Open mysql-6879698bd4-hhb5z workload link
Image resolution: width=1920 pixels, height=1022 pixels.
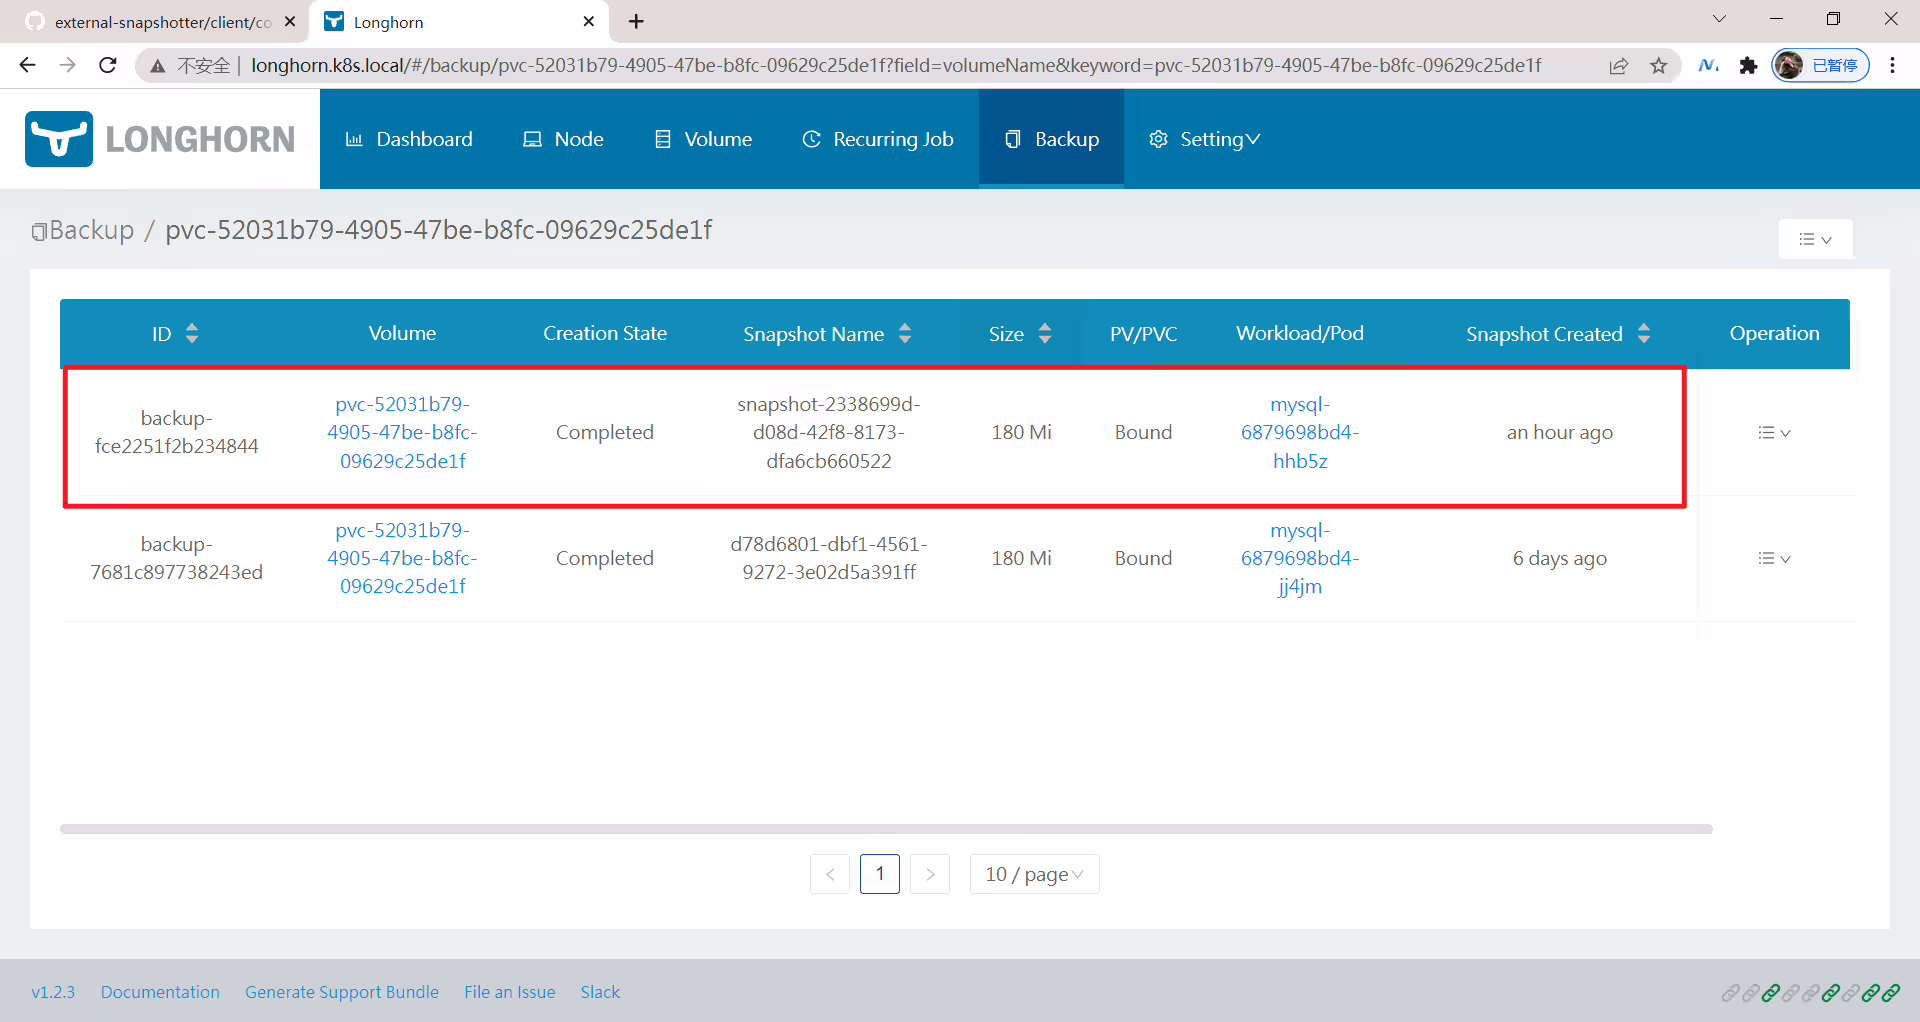(1300, 433)
